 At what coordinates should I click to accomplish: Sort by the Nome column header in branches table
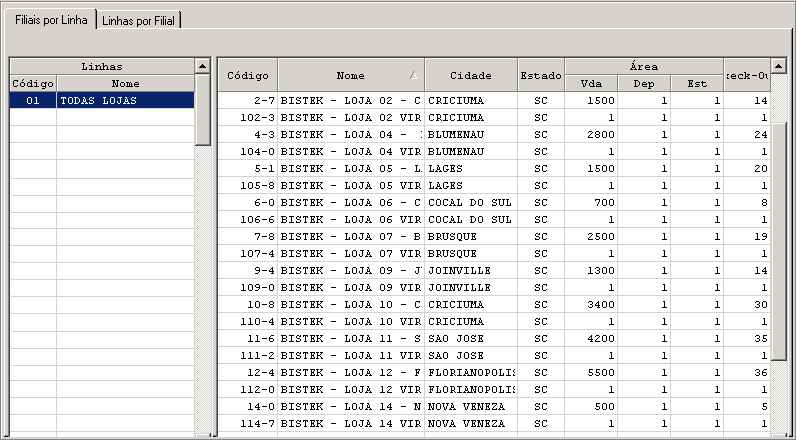[x=351, y=75]
